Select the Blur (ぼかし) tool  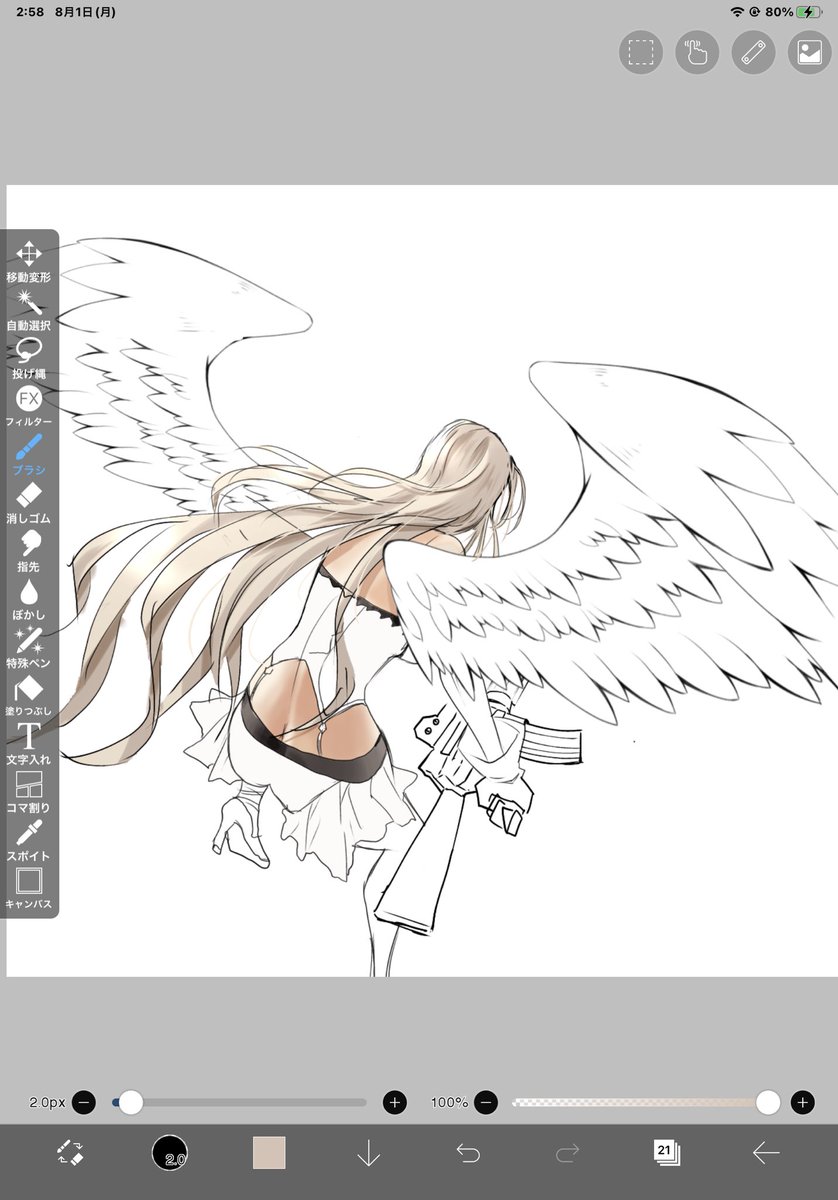point(28,600)
